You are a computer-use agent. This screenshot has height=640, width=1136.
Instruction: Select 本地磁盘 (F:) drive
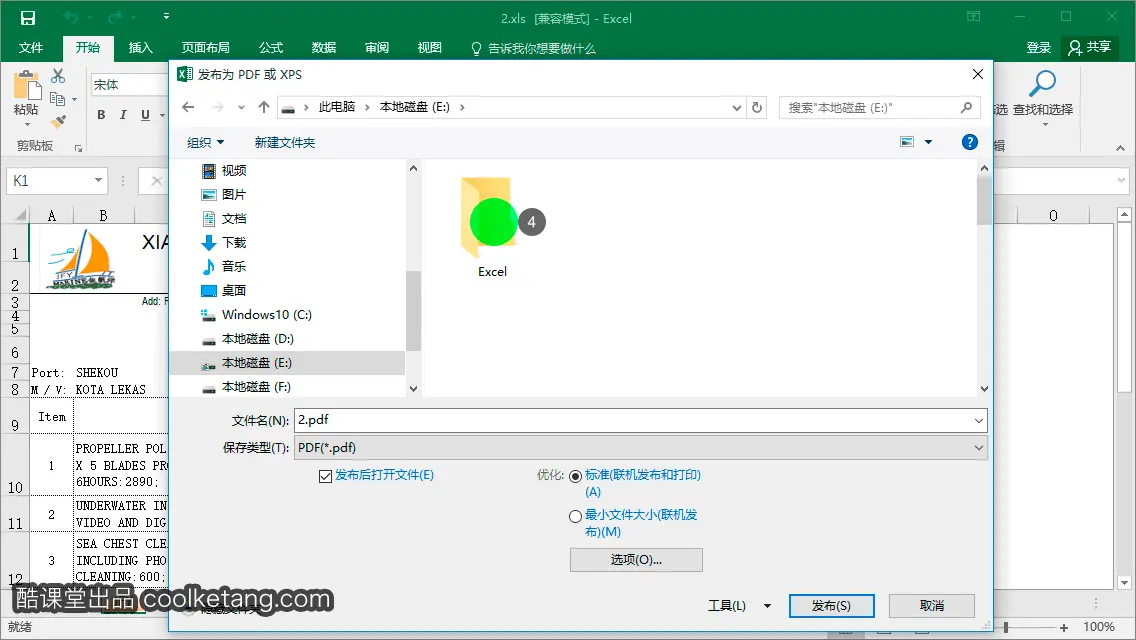(x=256, y=387)
